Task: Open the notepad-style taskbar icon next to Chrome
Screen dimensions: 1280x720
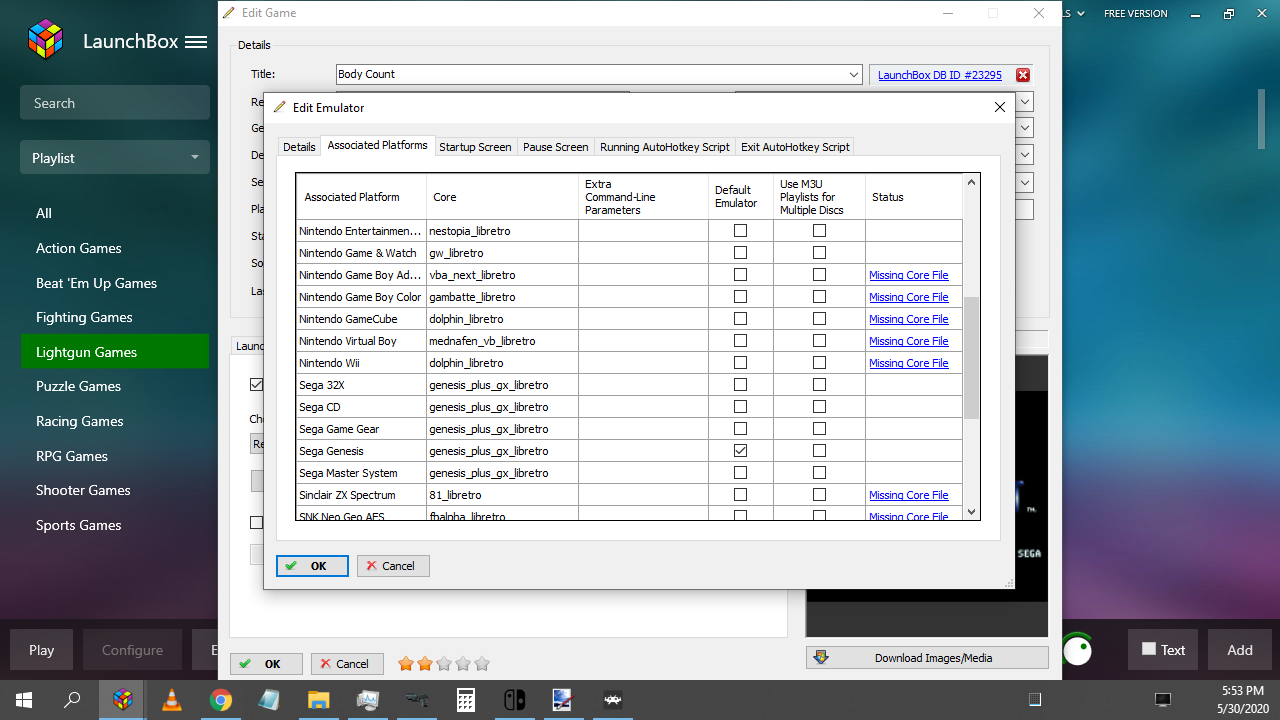Action: (270, 700)
